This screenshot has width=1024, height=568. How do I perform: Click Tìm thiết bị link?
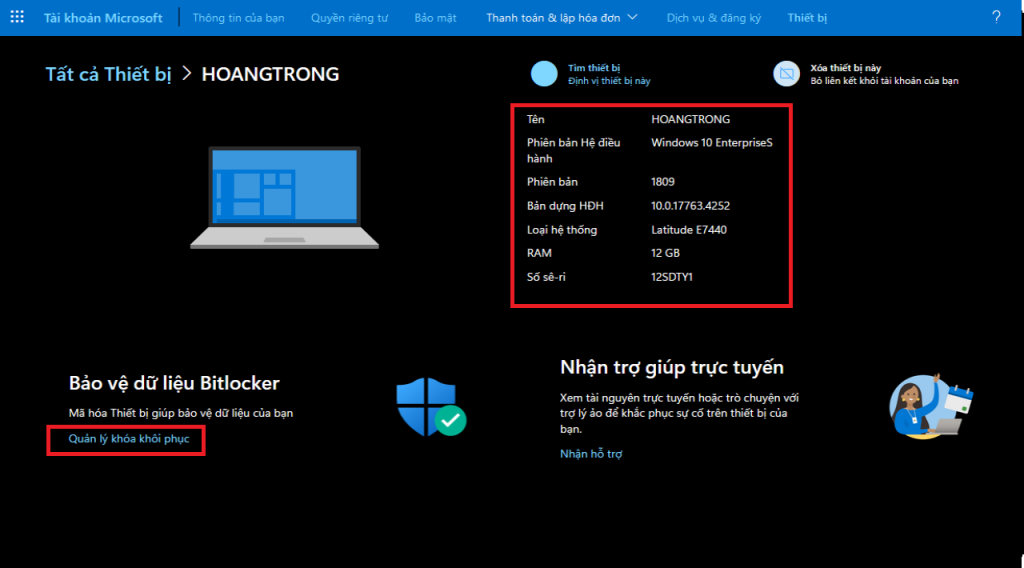(594, 68)
